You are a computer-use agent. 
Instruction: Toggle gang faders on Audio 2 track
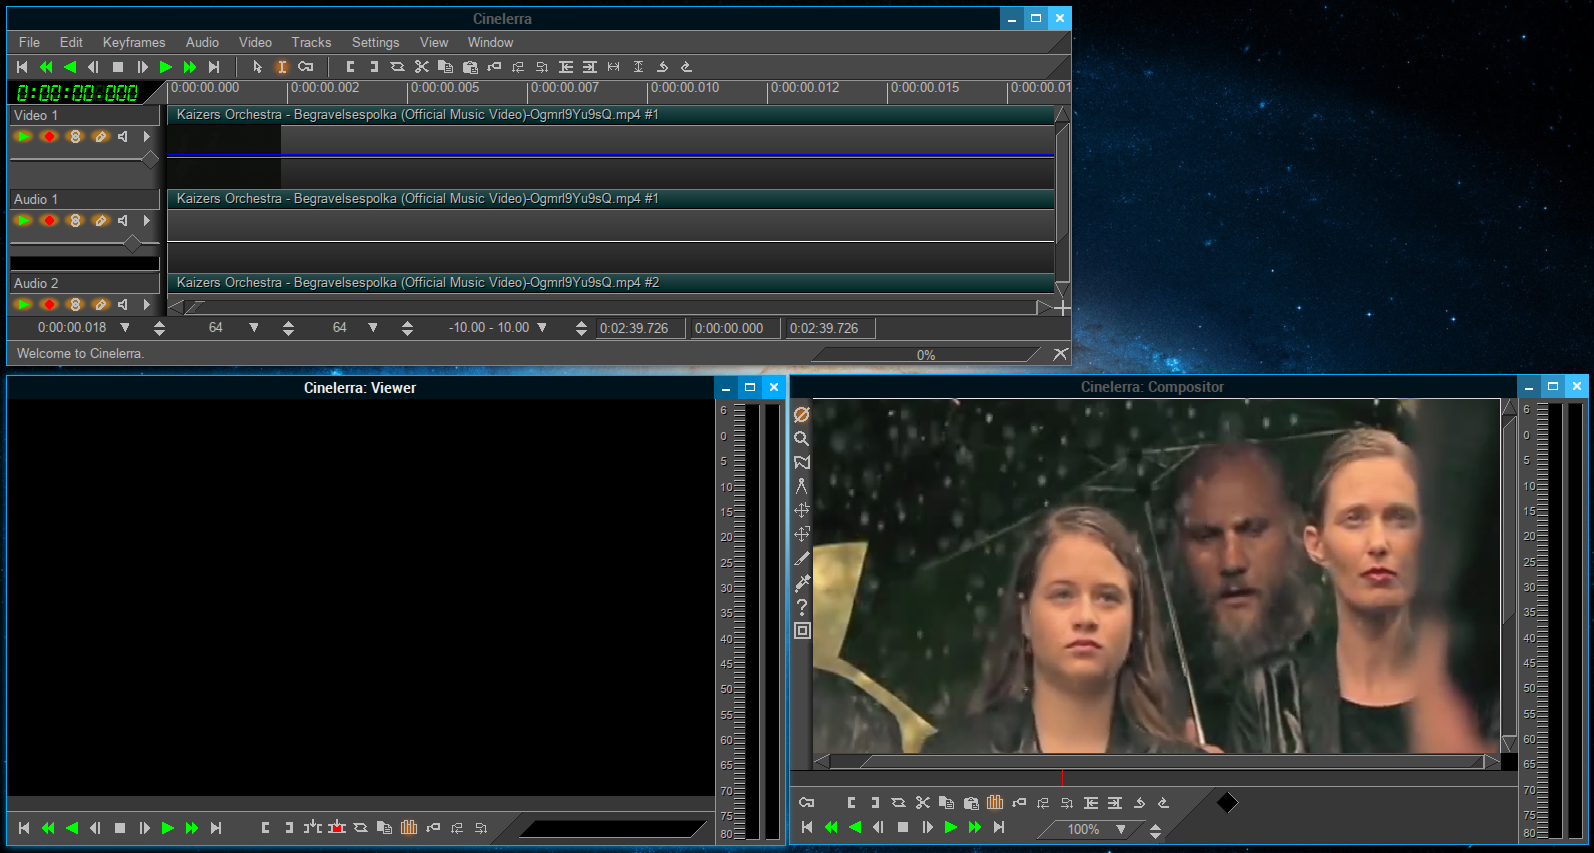[74, 304]
